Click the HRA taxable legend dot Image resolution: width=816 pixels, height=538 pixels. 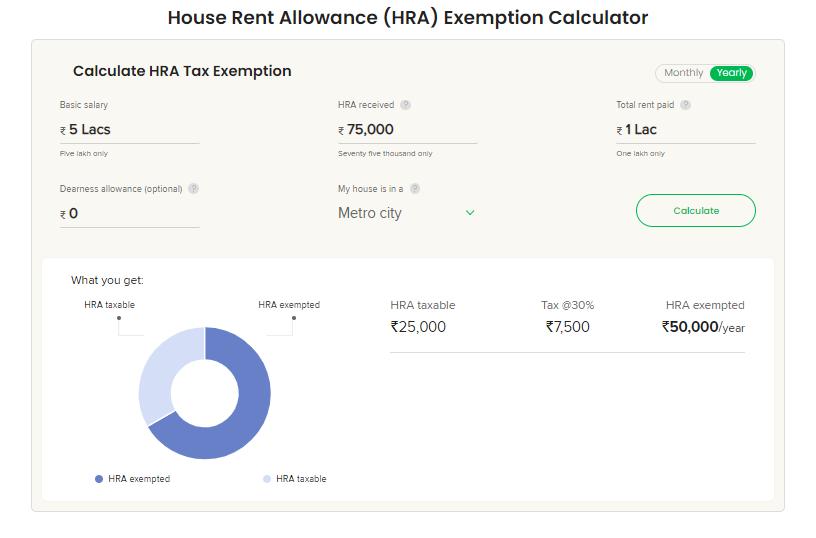(x=267, y=479)
